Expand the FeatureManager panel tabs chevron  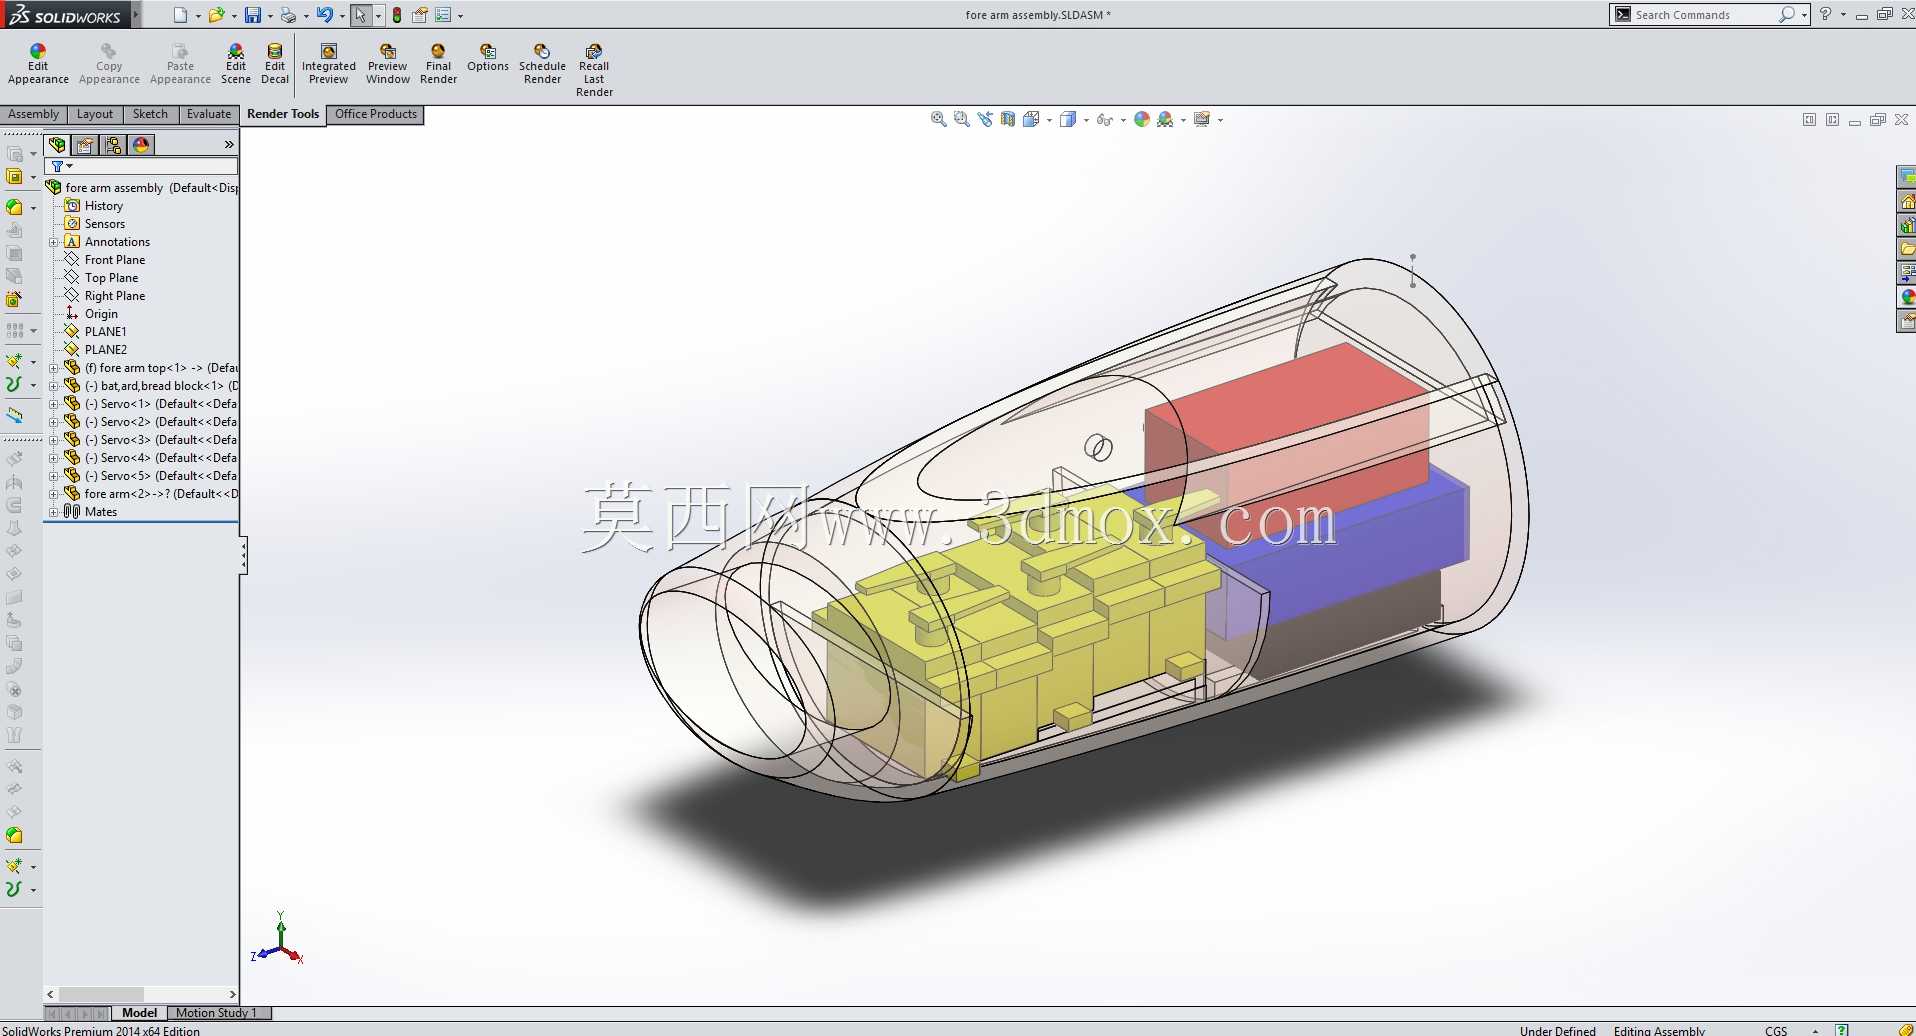(229, 145)
